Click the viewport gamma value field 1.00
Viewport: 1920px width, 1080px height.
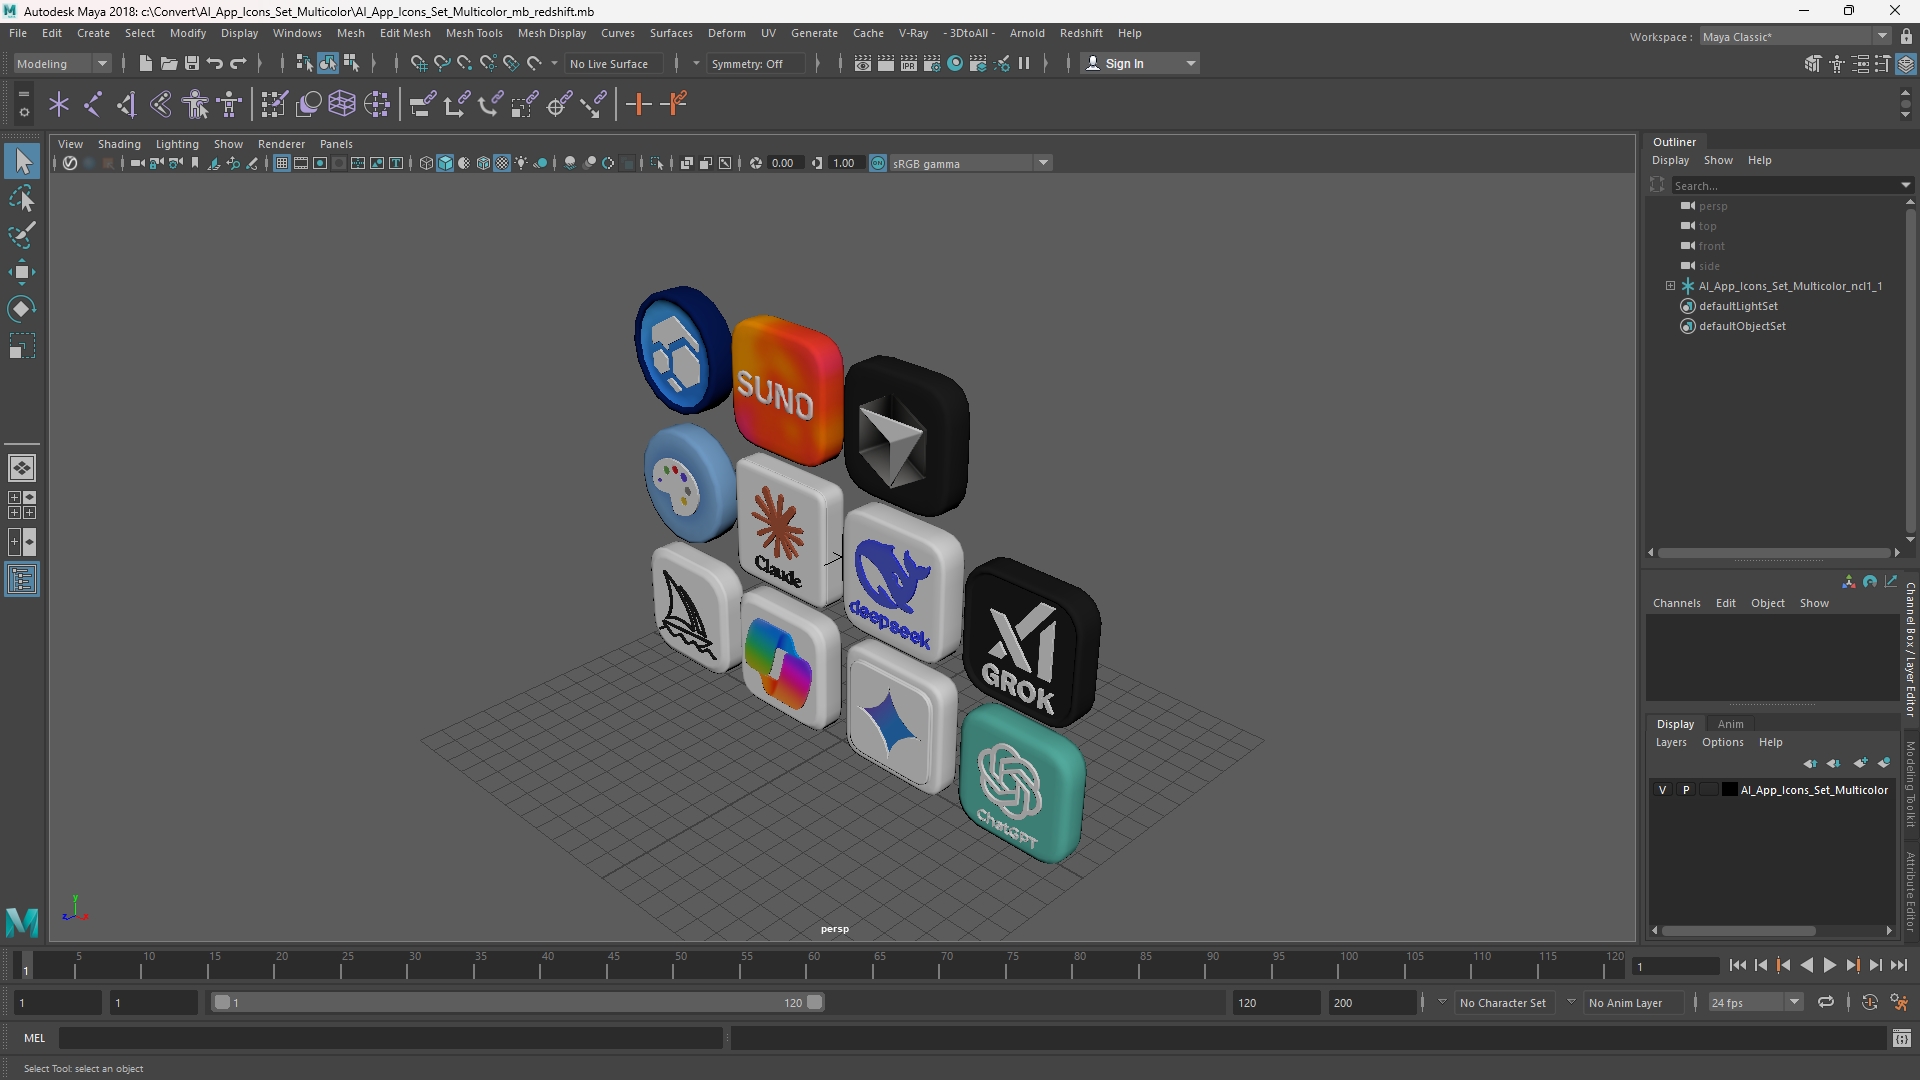pyautogui.click(x=845, y=163)
